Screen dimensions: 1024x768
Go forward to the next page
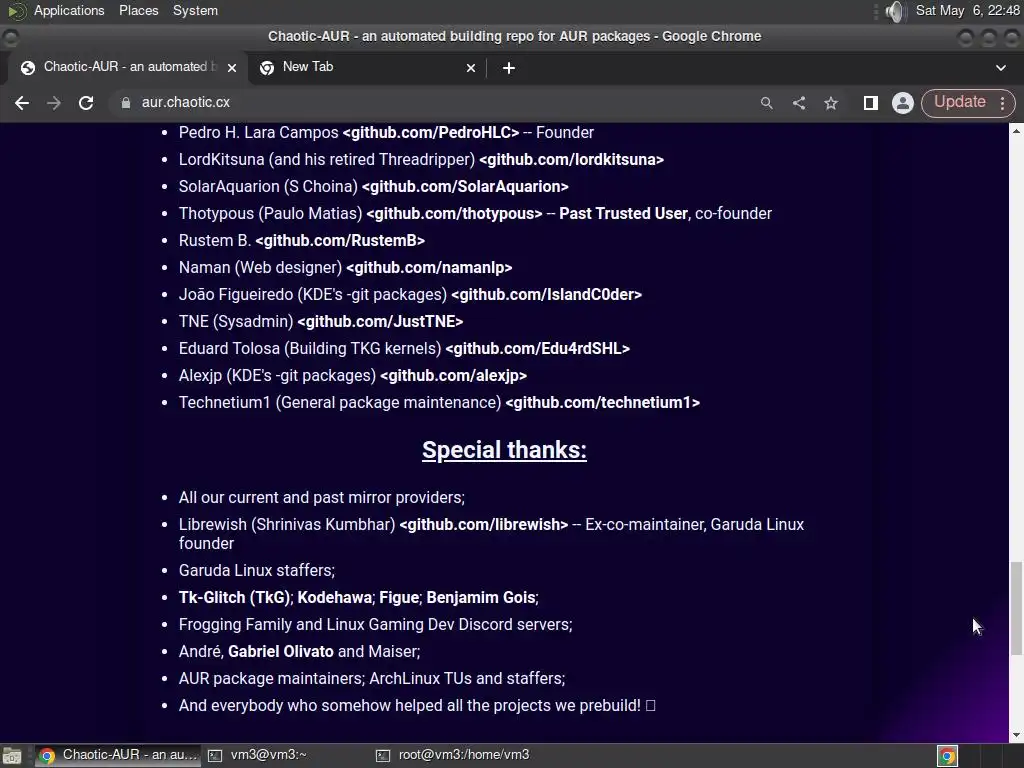(x=54, y=103)
